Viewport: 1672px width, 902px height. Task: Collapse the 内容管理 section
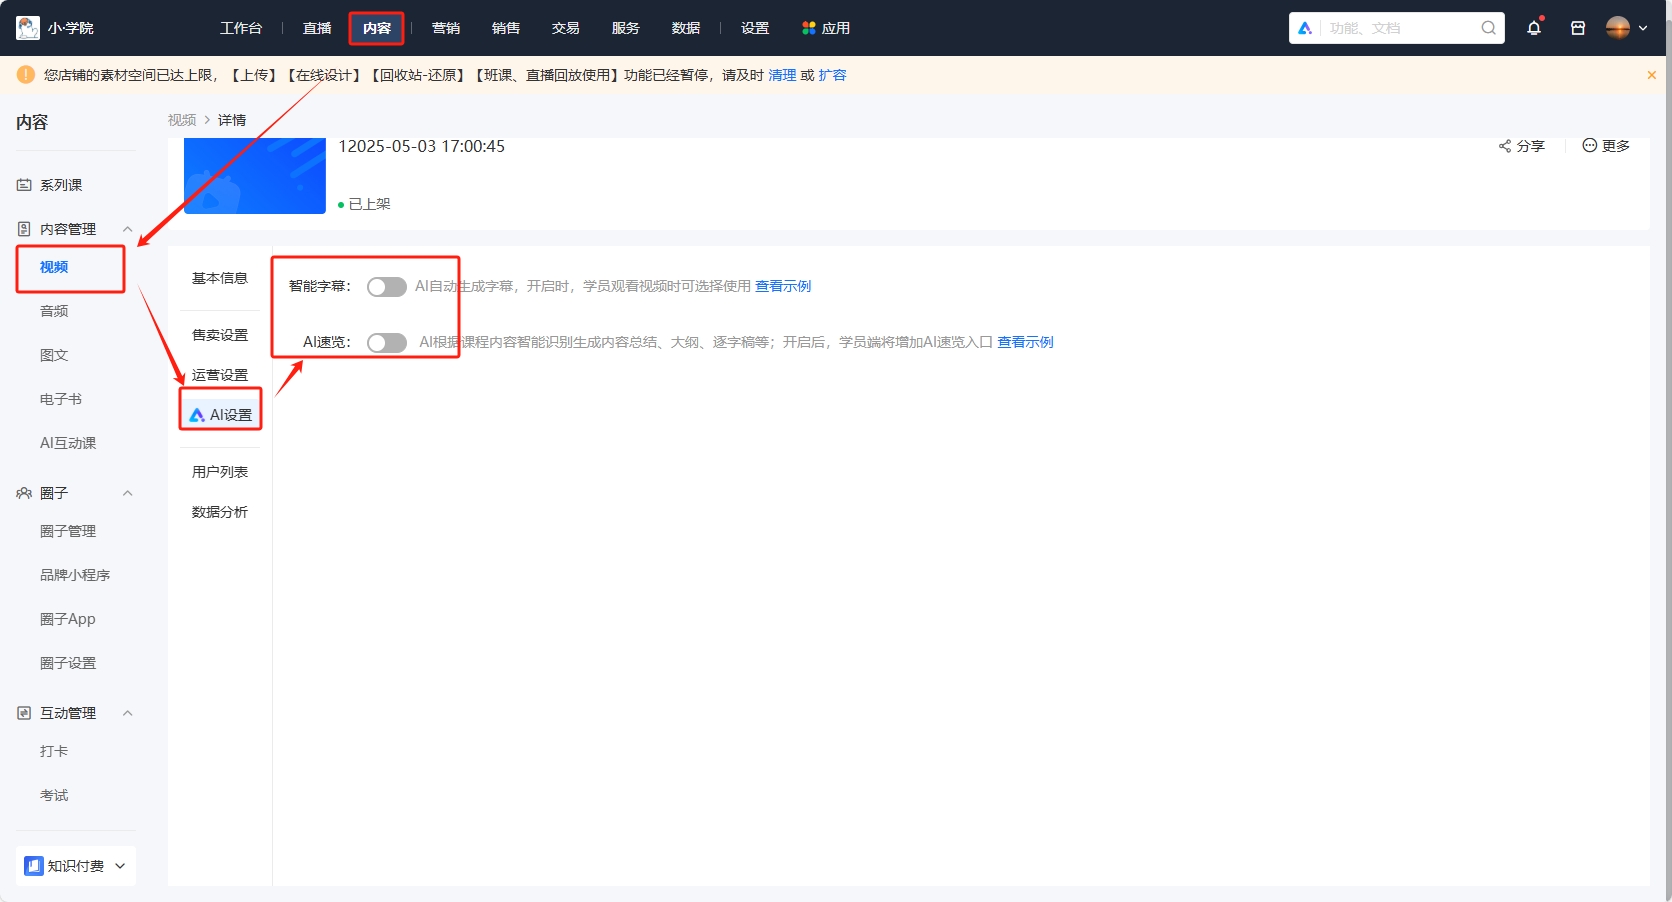point(127,228)
